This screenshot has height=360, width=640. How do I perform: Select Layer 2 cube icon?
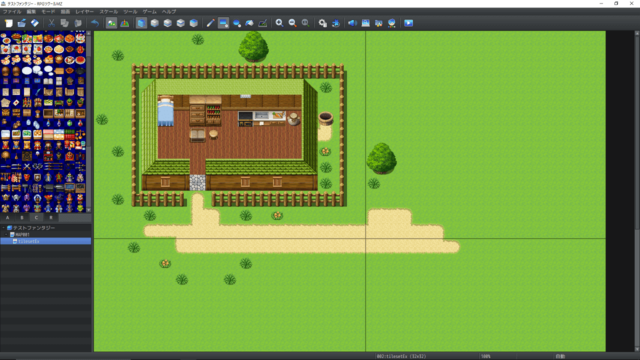pos(167,23)
